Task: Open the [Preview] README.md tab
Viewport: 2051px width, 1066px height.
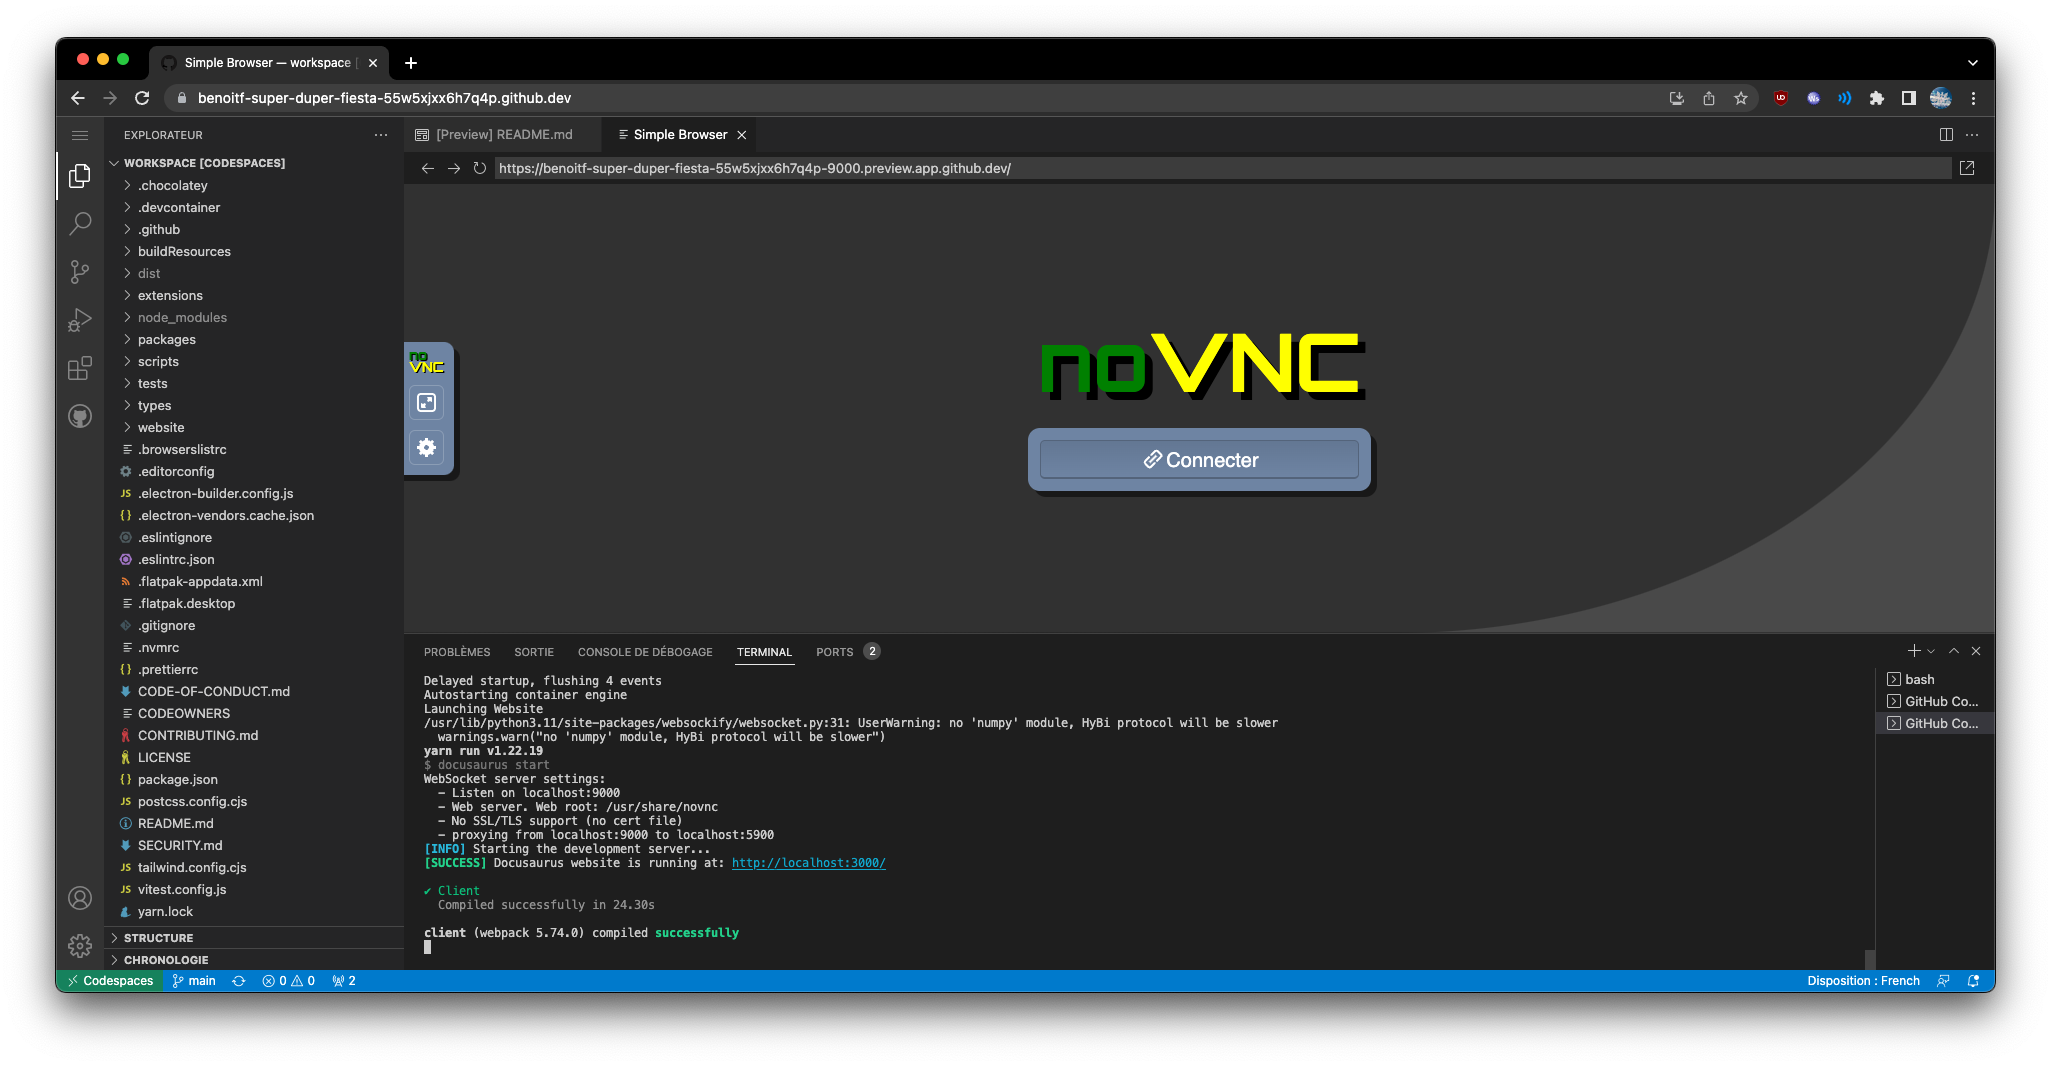Action: coord(503,133)
